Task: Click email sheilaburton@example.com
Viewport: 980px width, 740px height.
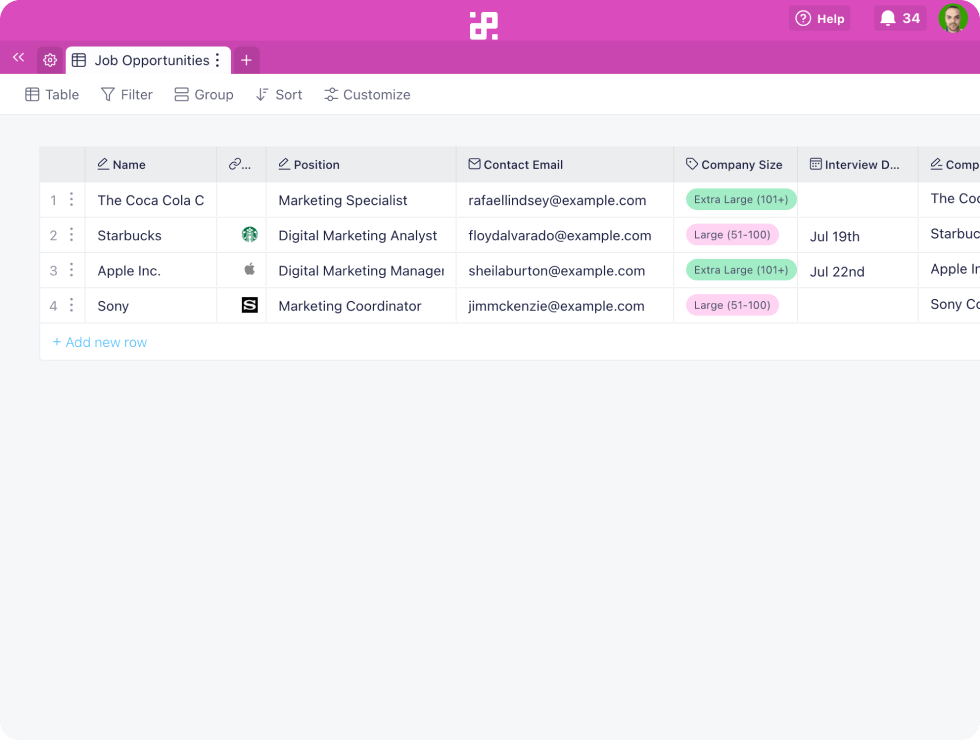Action: tap(556, 271)
